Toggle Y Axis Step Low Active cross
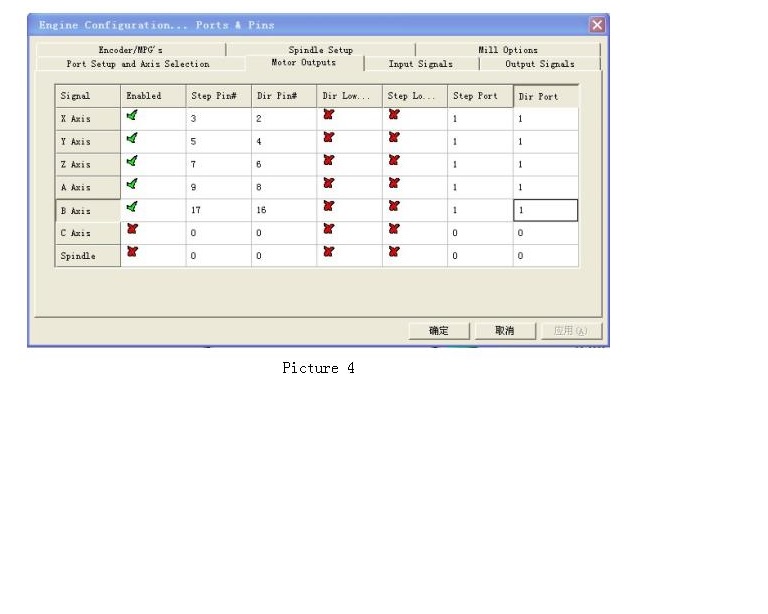This screenshot has height=614, width=768. pos(394,138)
